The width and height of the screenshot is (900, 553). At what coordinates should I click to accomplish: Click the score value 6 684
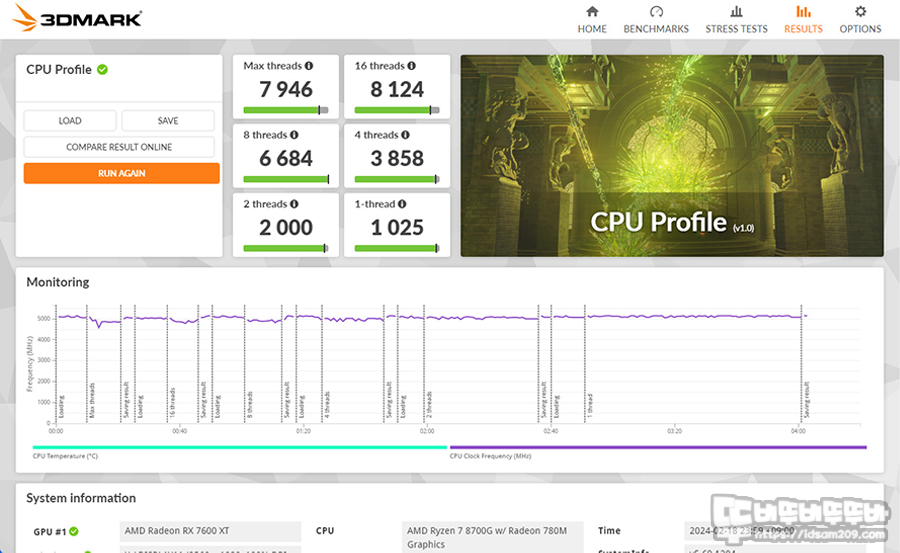[286, 158]
